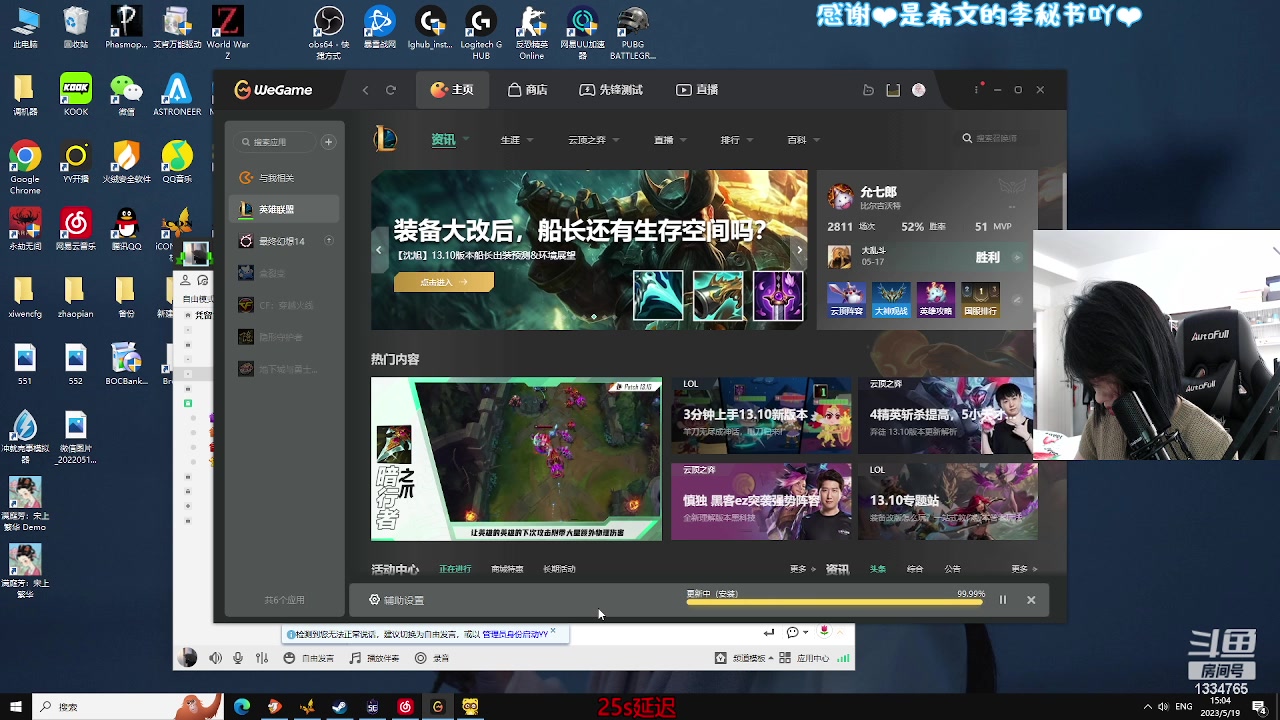Switch to 头条 news tab
1280x720 pixels.
pyautogui.click(x=877, y=569)
